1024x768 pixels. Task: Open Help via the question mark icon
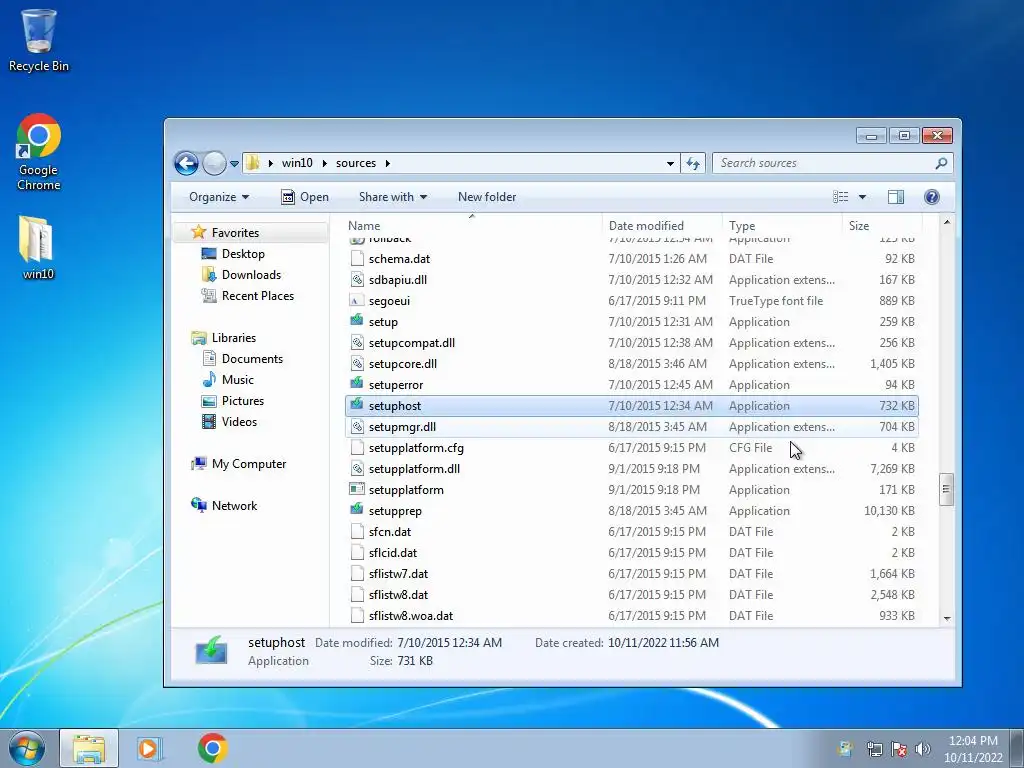[932, 197]
